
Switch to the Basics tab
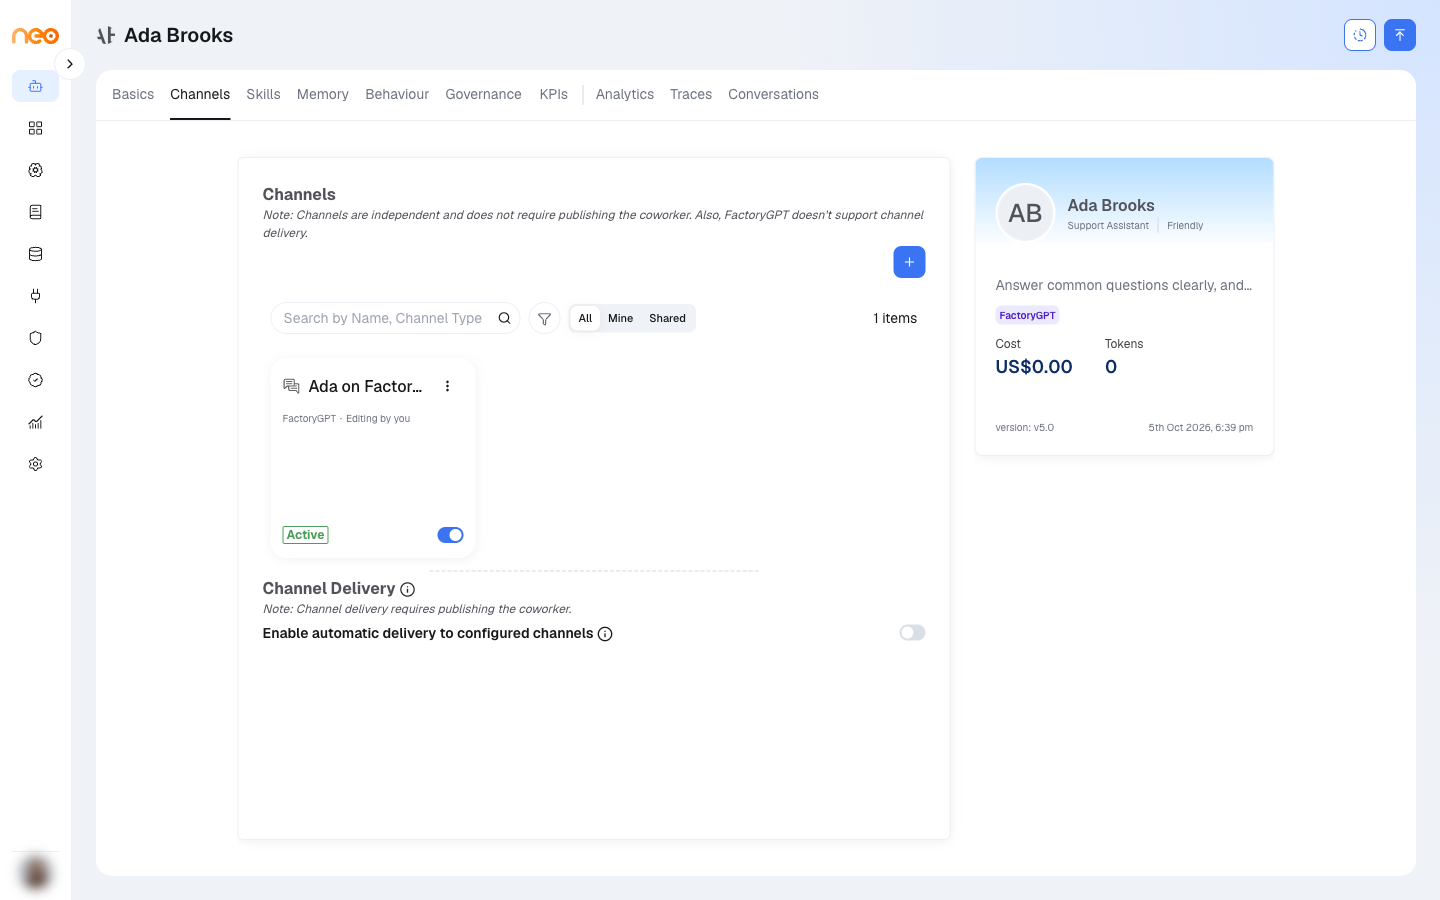(133, 94)
